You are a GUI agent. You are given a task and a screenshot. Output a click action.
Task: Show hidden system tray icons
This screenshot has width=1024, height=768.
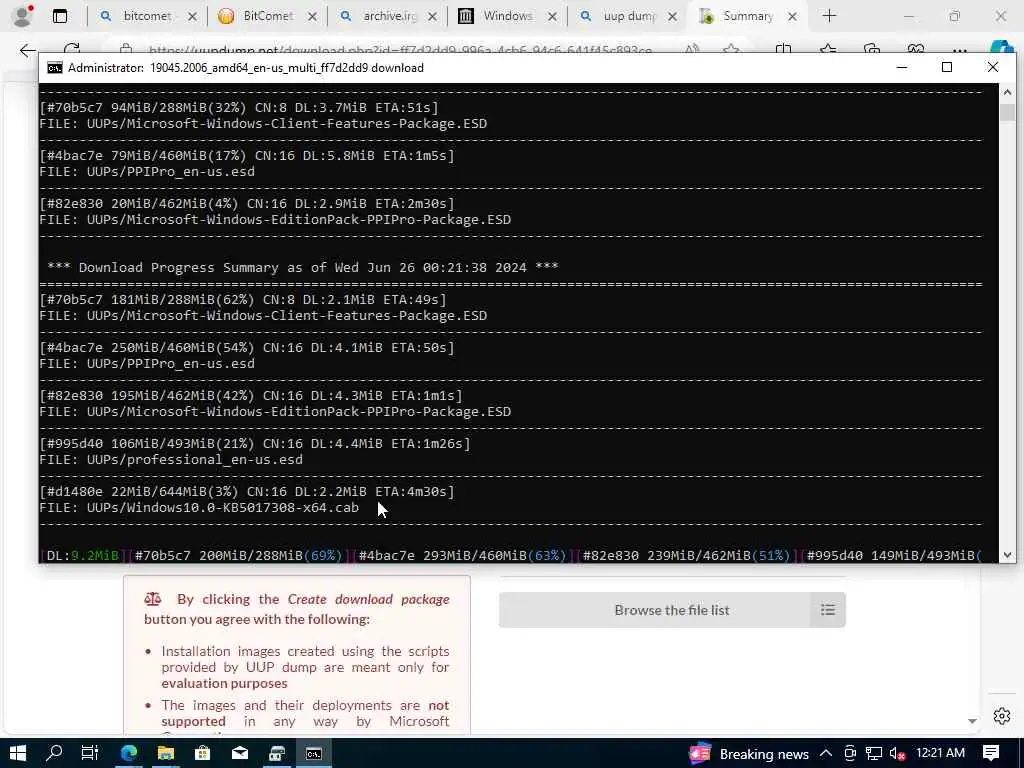pos(825,754)
